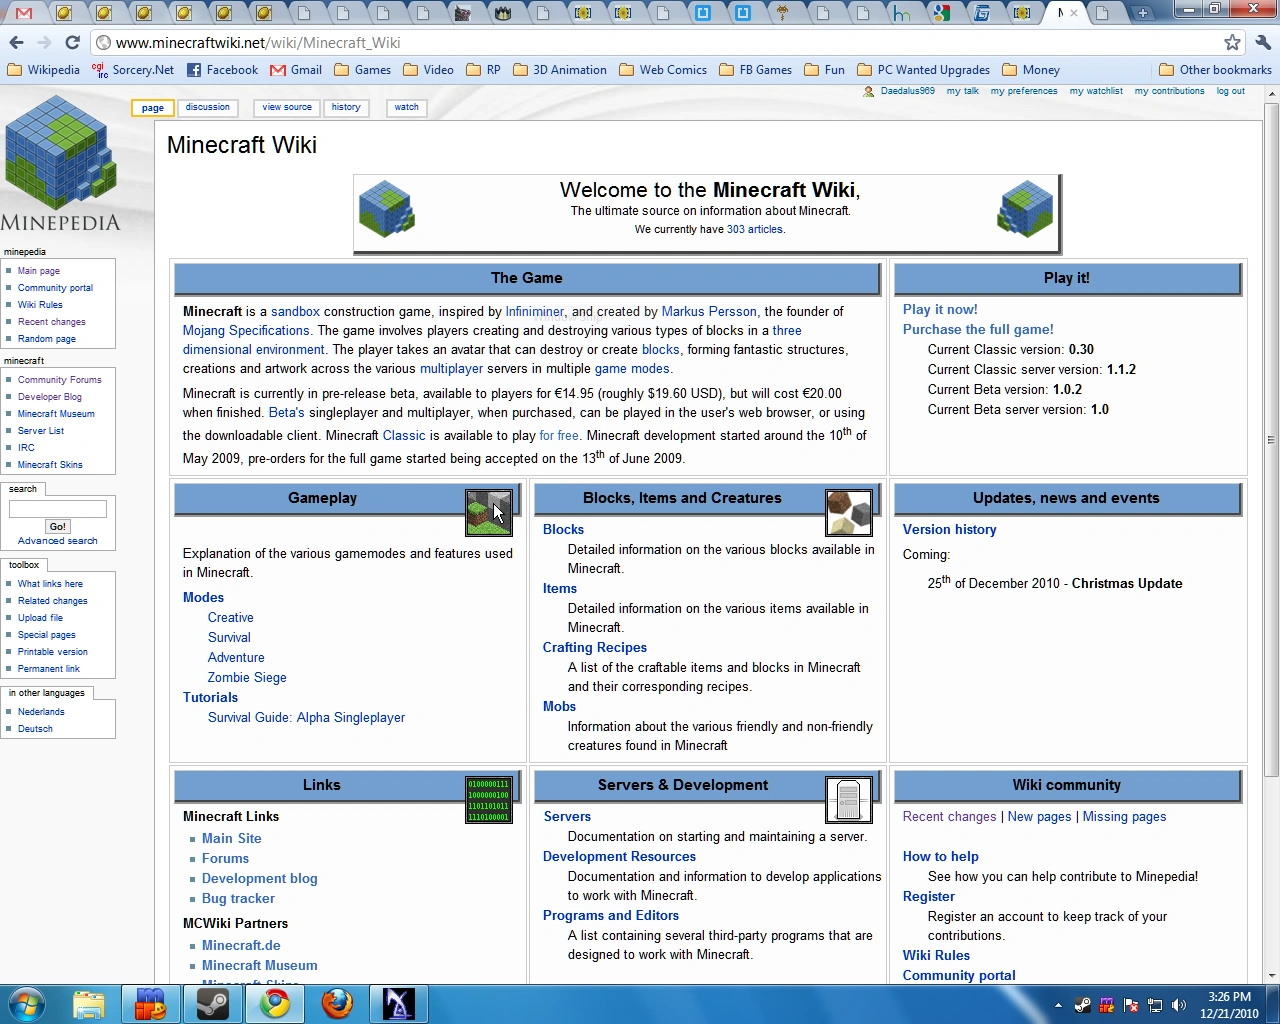
Task: Click 'Play it now!' link
Action: pos(940,310)
